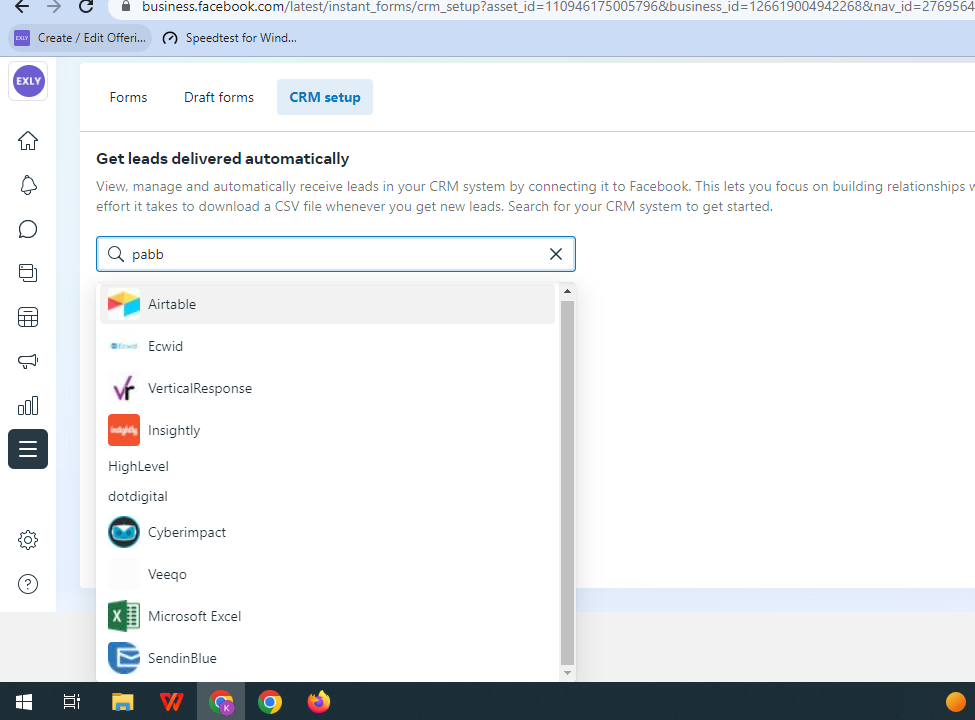Open the Speedtest for Wind... bookmark
975x720 pixels.
229,38
